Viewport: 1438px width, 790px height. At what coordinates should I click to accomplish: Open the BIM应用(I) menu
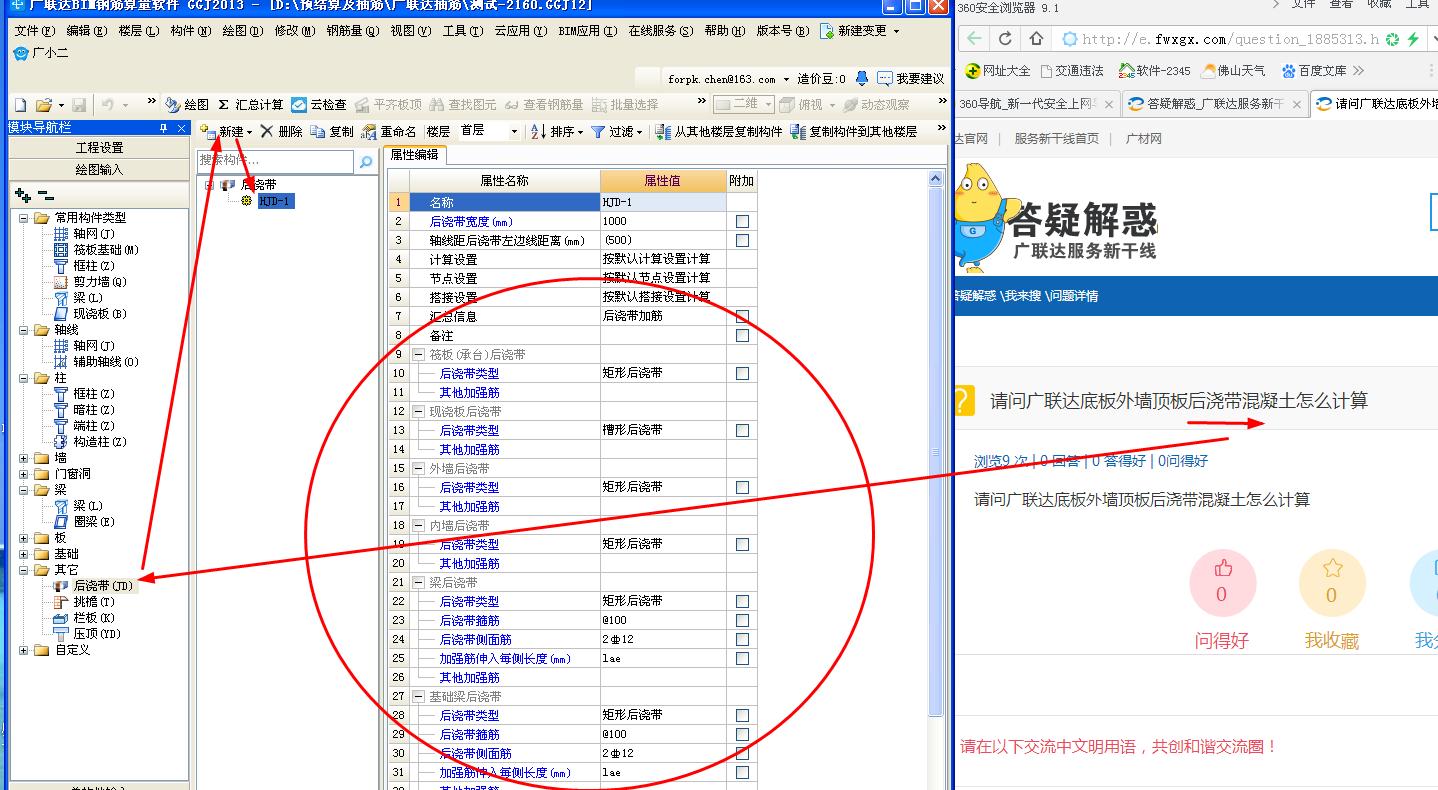[587, 31]
